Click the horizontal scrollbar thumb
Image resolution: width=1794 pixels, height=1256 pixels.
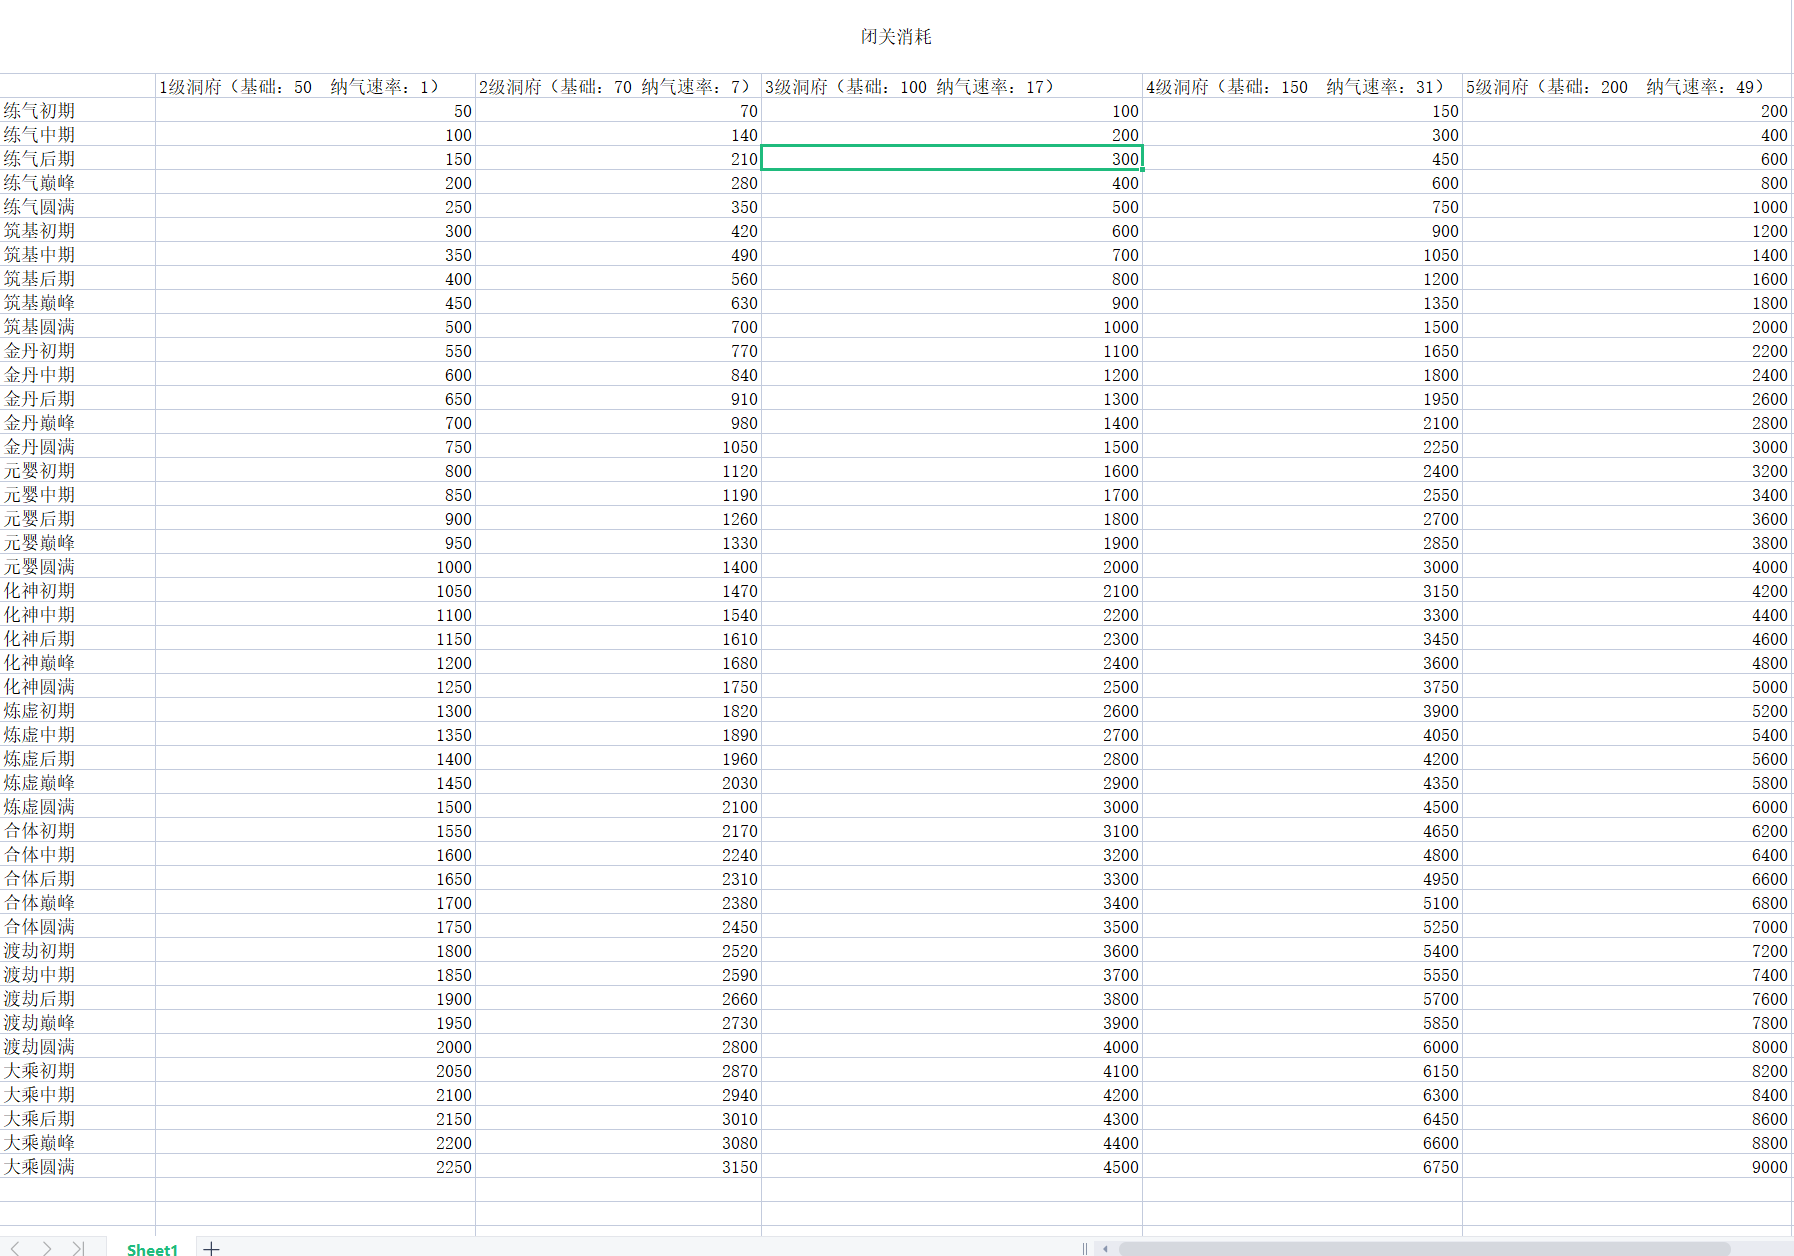(x=1424, y=1248)
